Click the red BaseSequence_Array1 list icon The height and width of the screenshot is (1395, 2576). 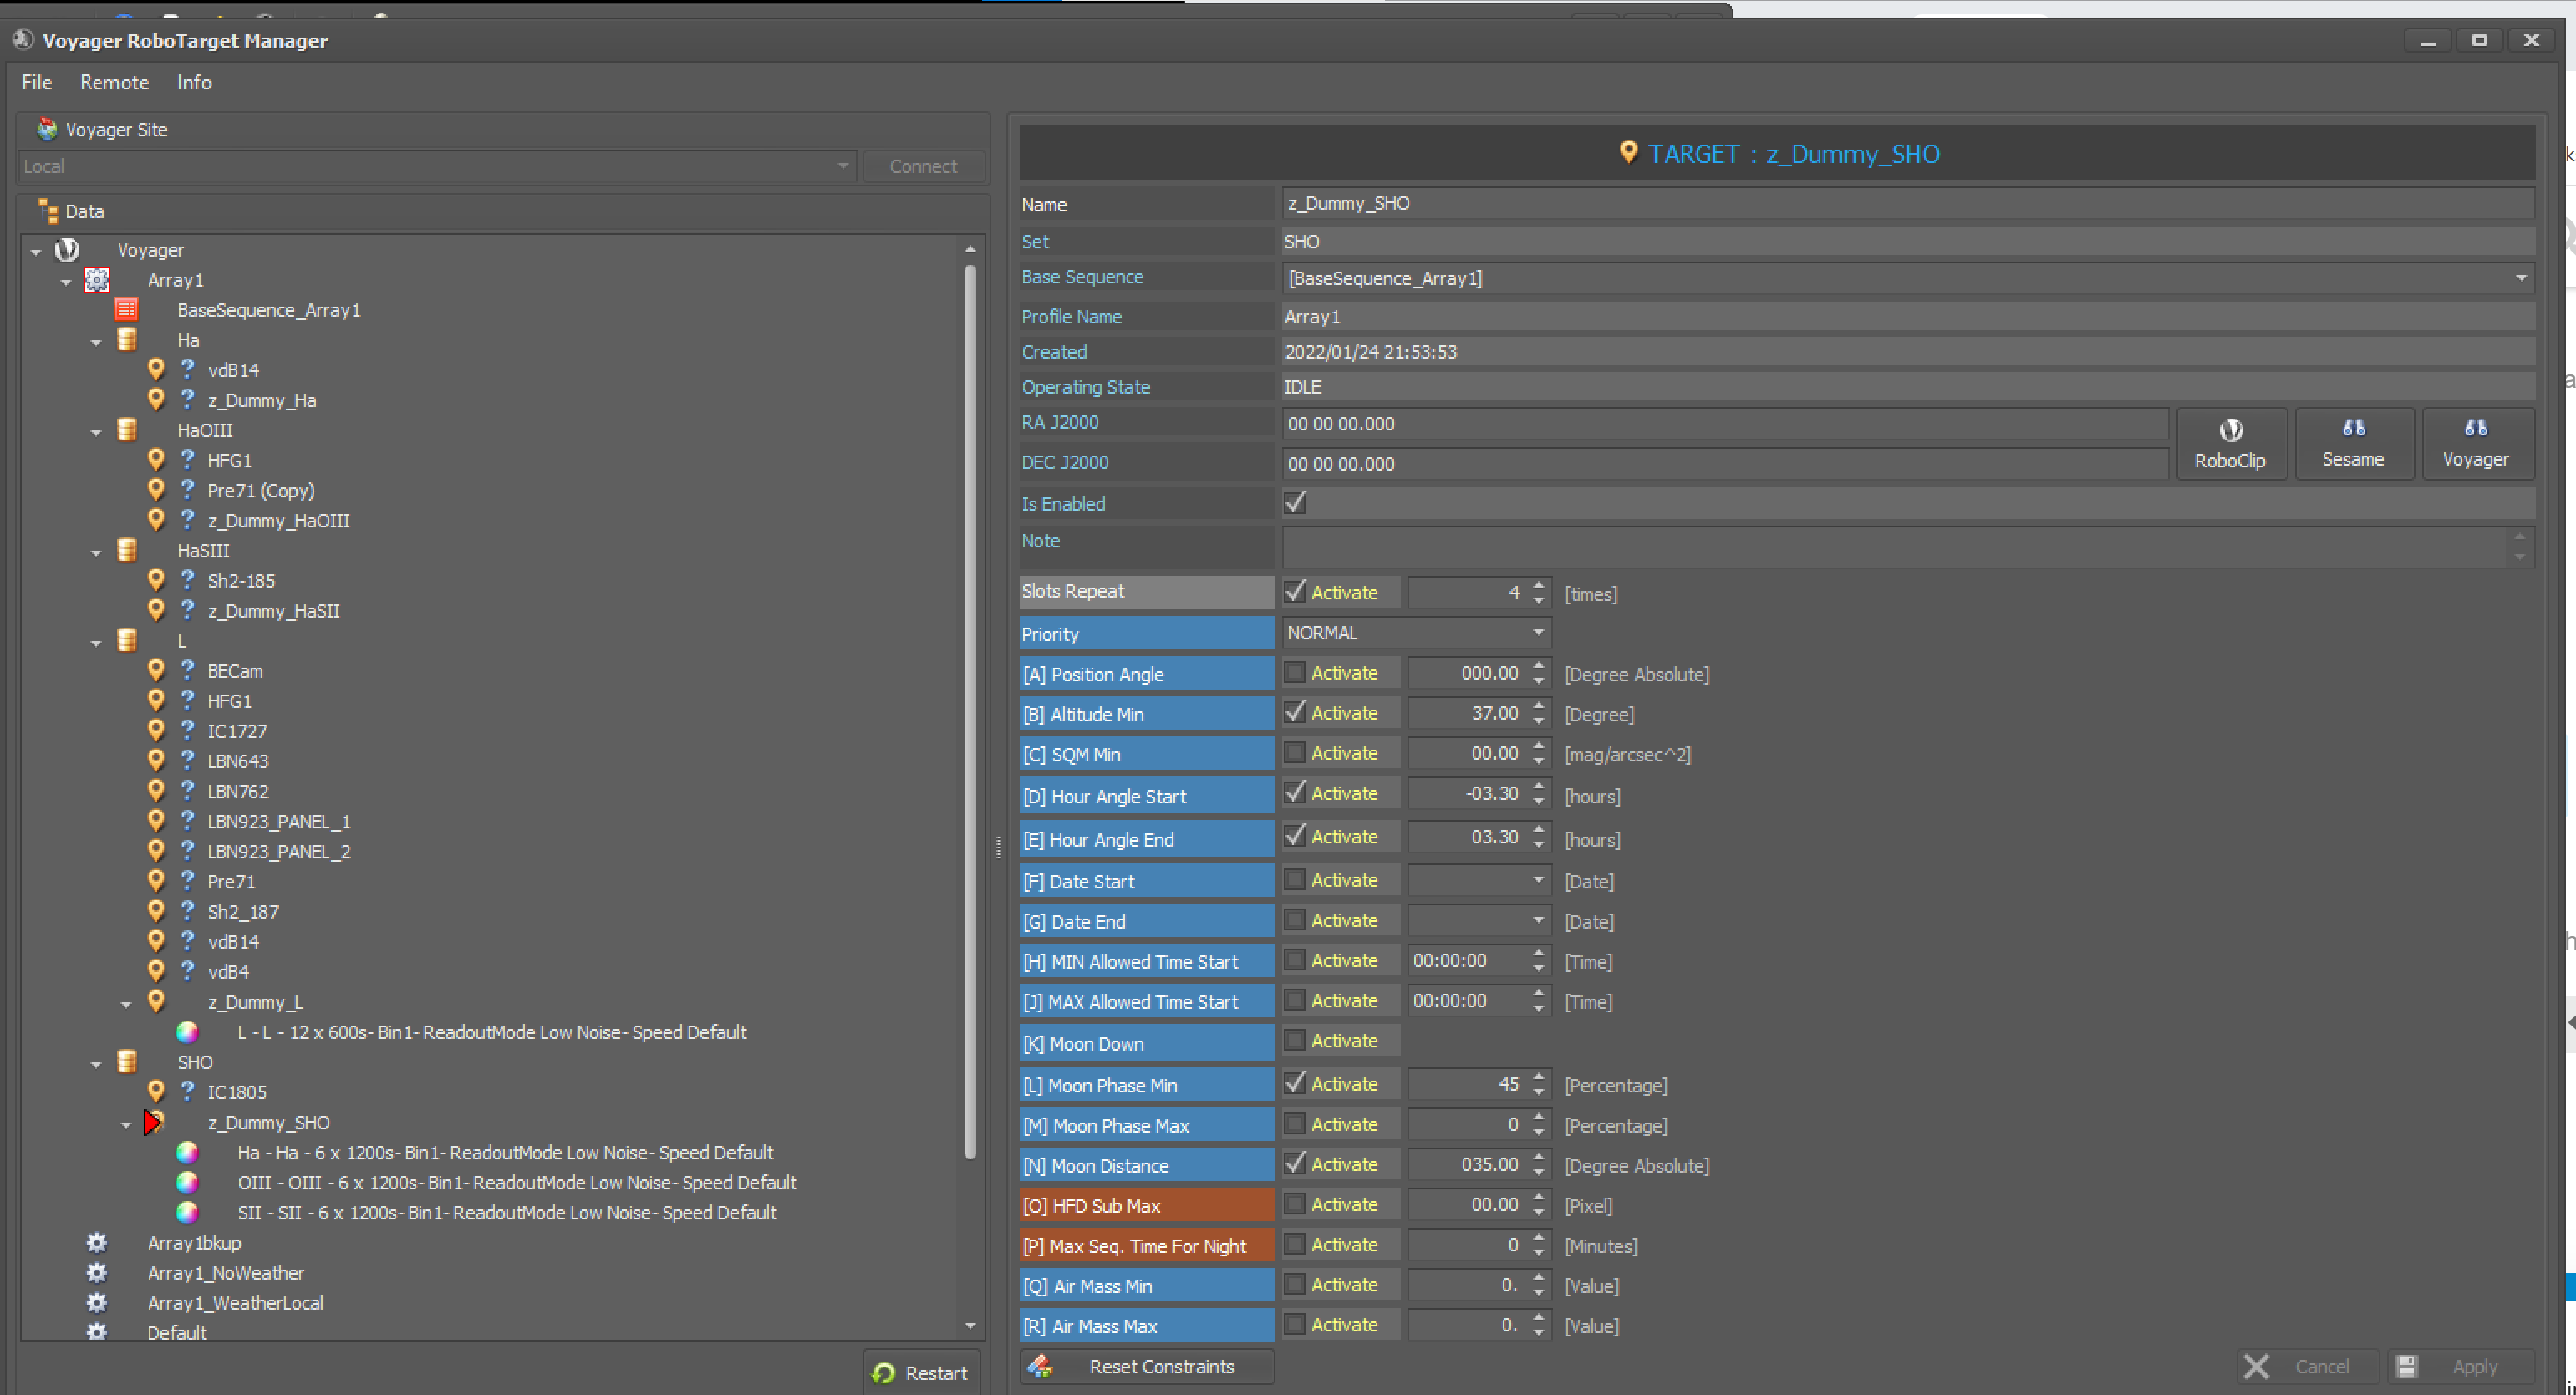[126, 309]
